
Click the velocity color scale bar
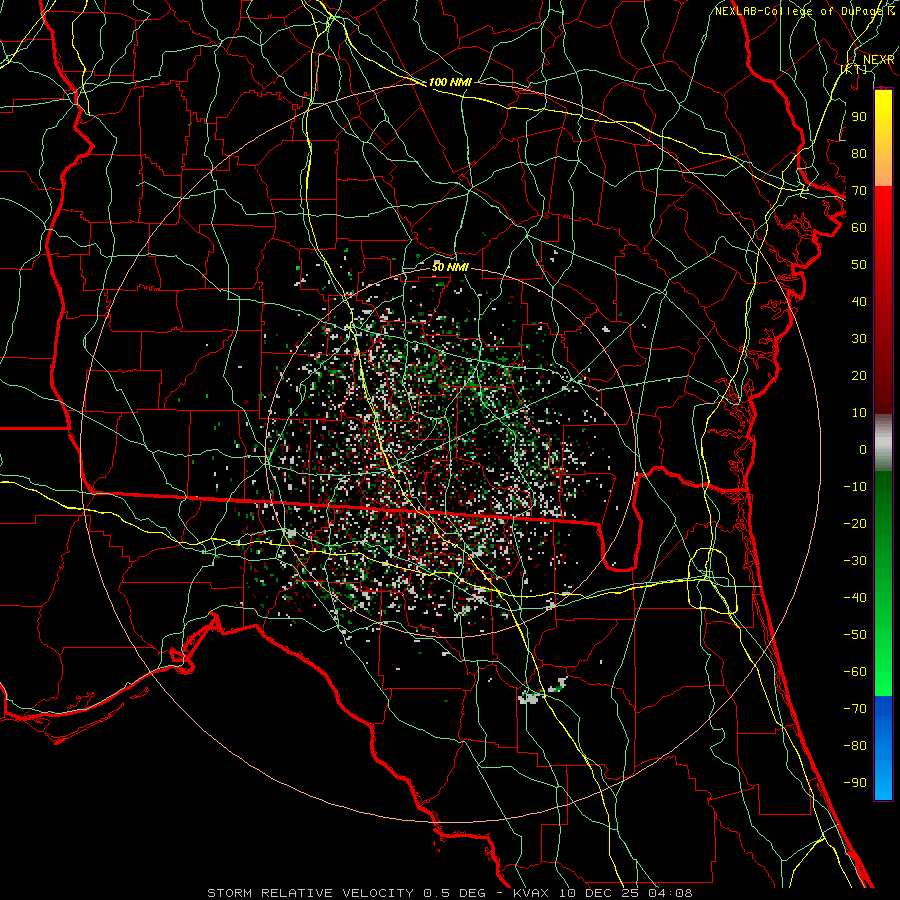[x=883, y=444]
